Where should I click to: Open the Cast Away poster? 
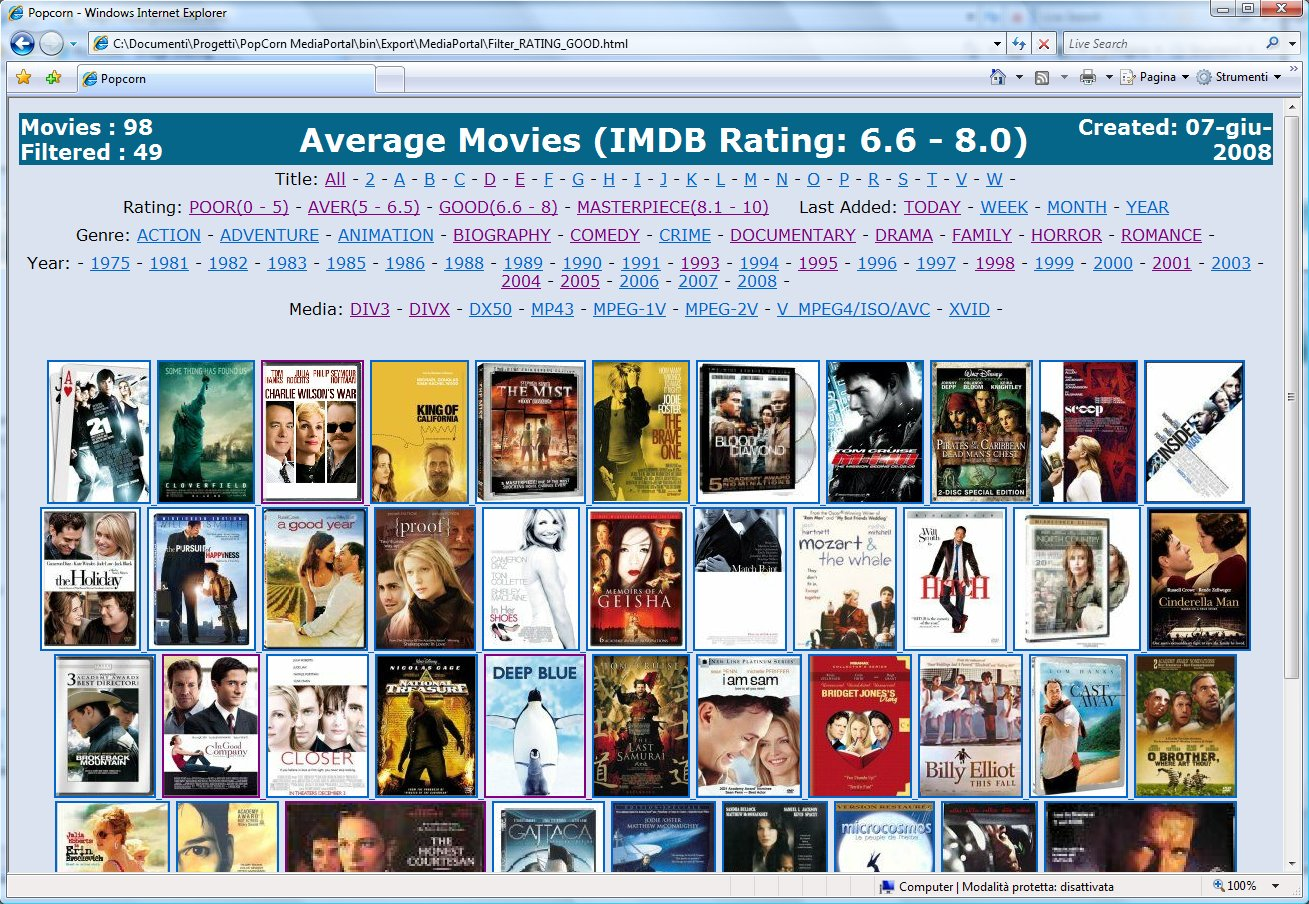coord(1079,726)
